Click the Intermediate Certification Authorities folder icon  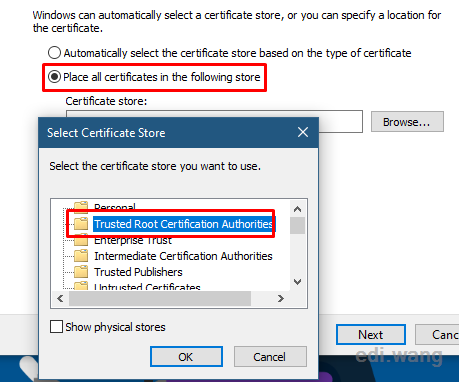click(x=81, y=256)
